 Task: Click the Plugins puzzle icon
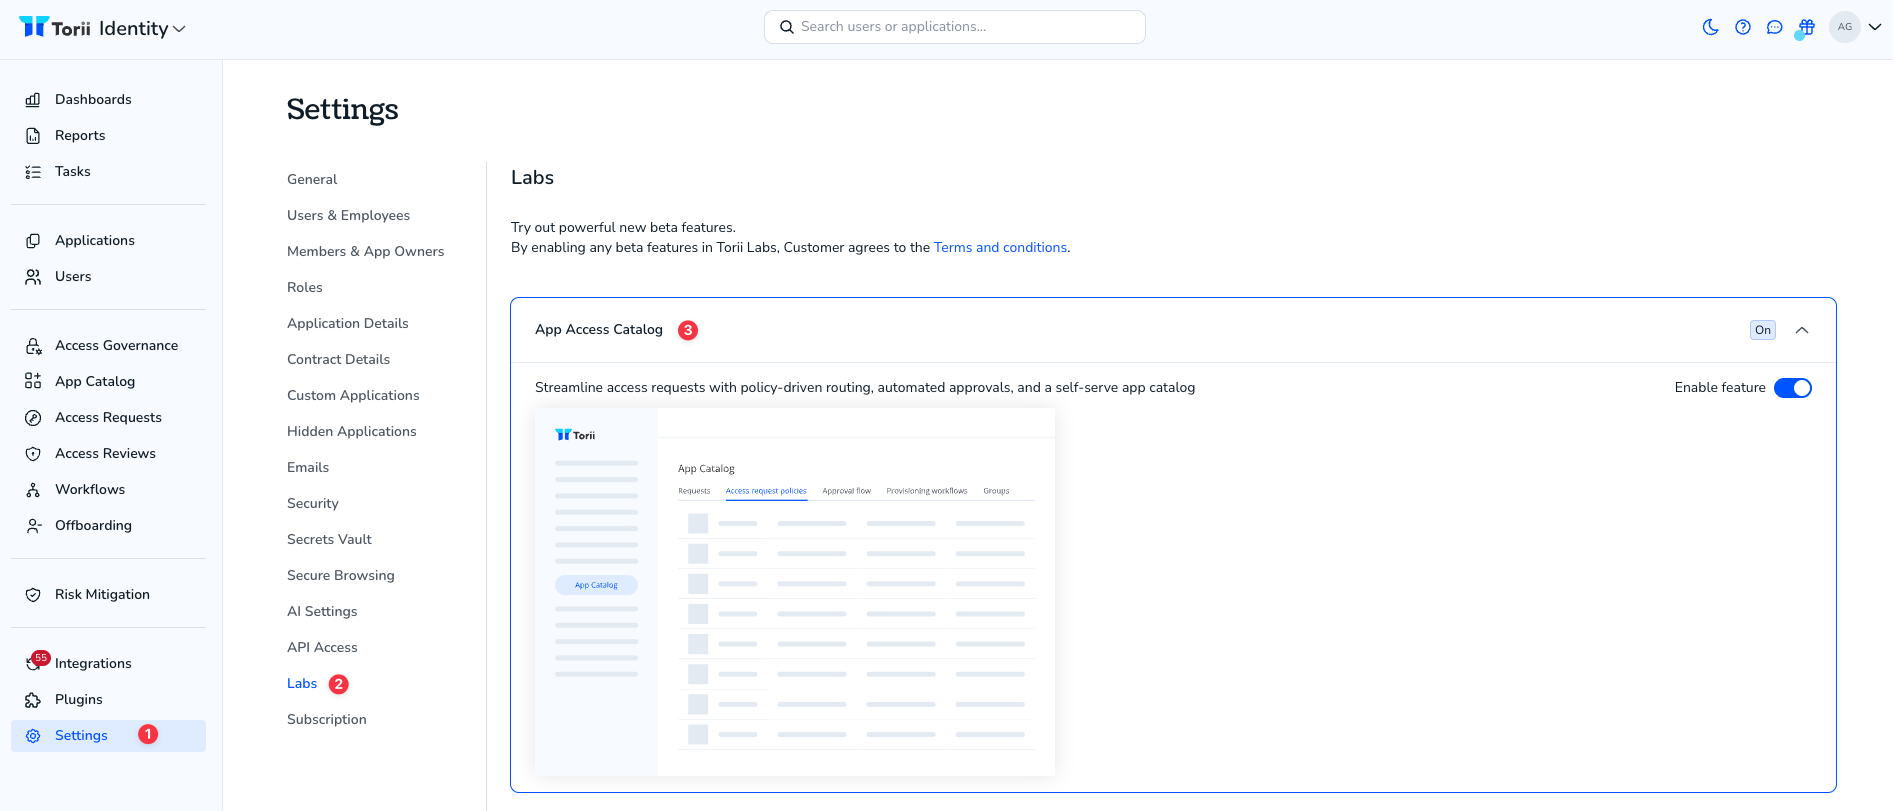point(33,699)
